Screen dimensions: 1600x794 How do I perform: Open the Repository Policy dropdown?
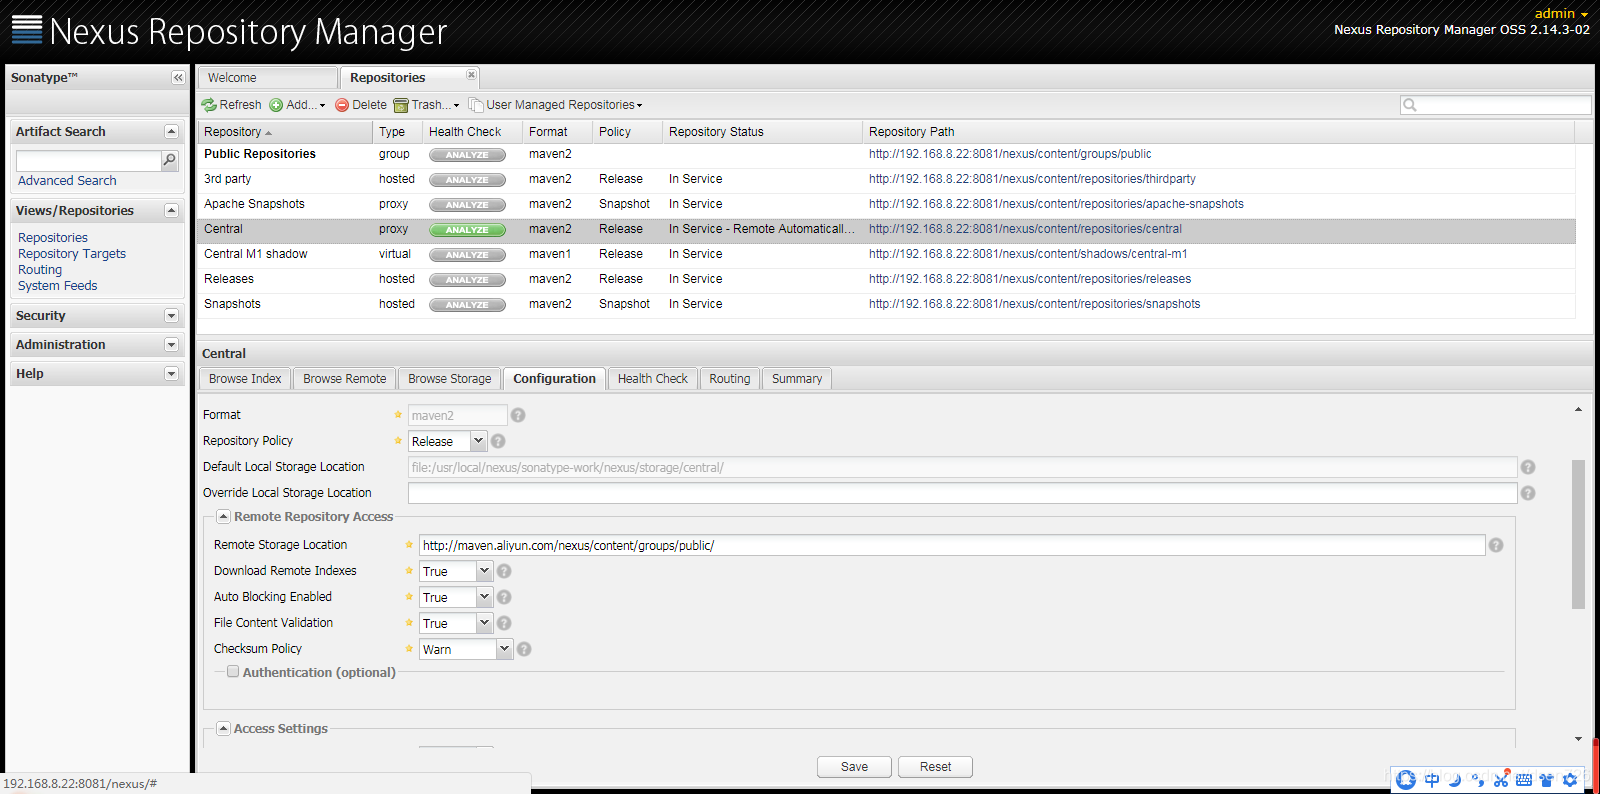[478, 441]
